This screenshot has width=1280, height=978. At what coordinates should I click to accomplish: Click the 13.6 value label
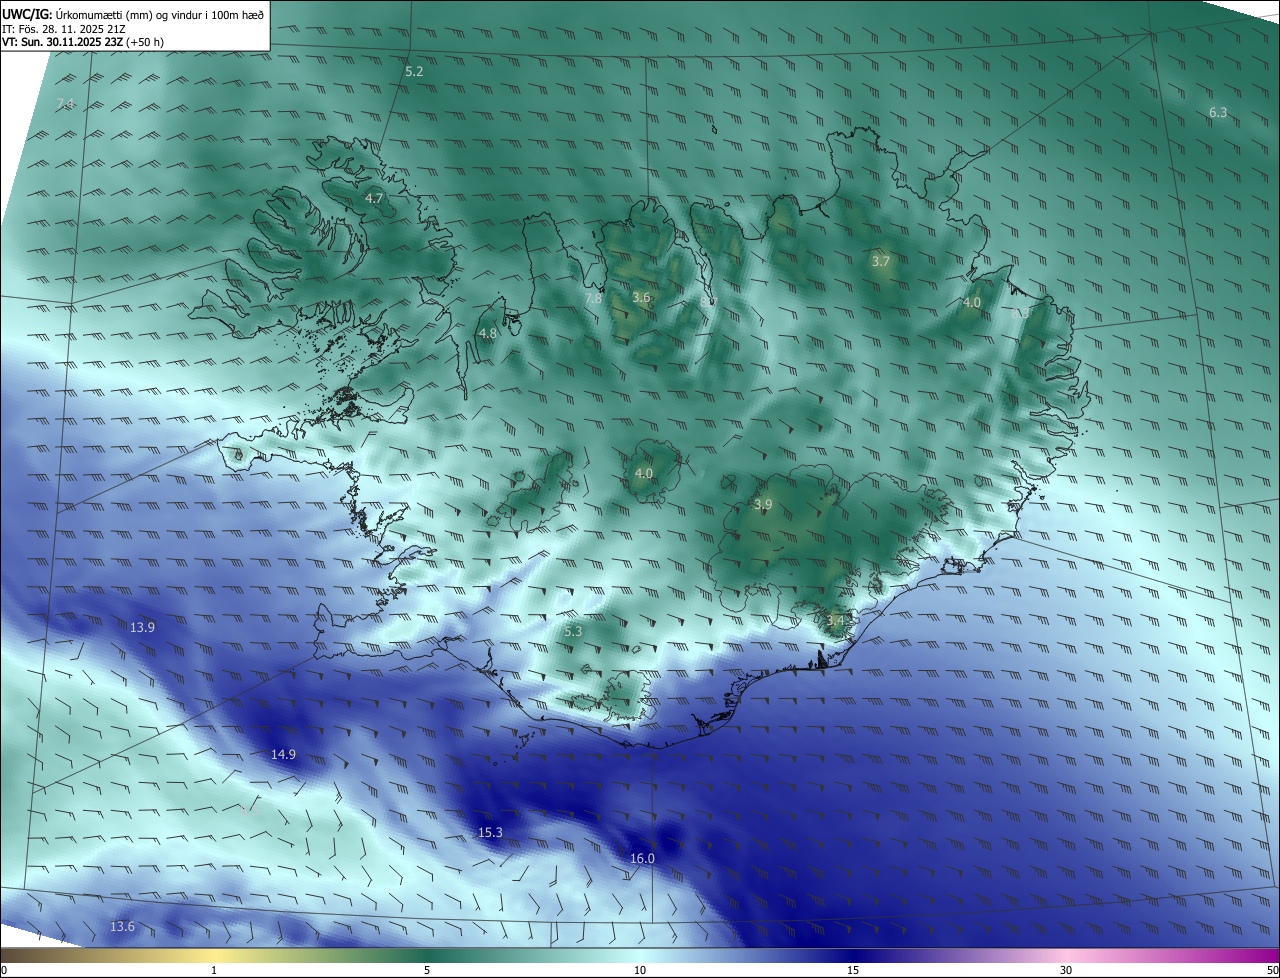(122, 928)
